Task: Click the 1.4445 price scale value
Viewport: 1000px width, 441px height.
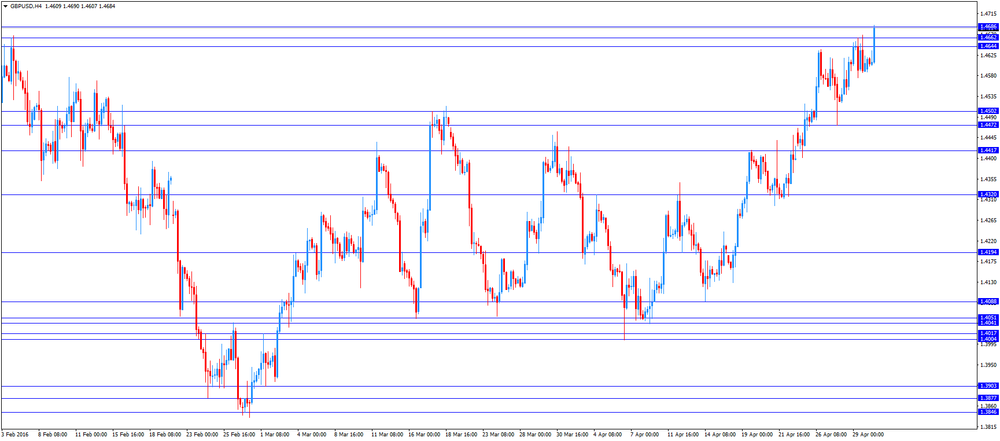Action: 989,138
